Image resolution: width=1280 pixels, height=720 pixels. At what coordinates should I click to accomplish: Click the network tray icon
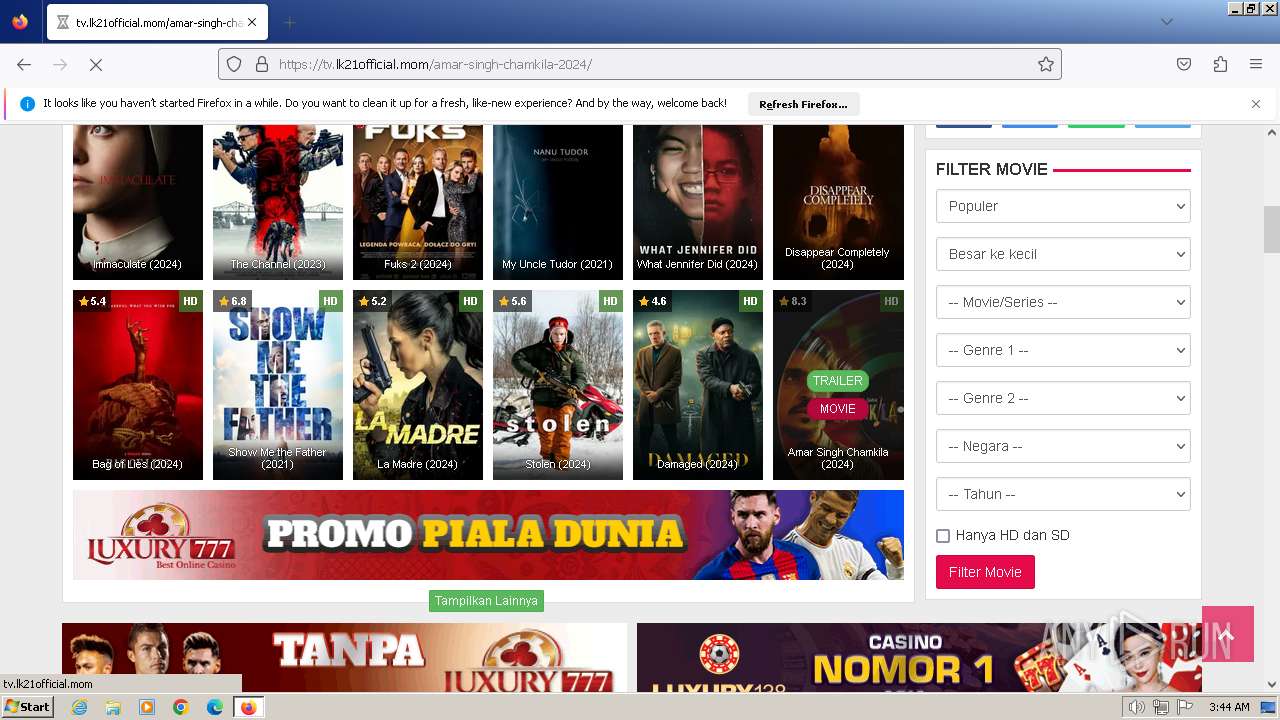tap(1161, 707)
